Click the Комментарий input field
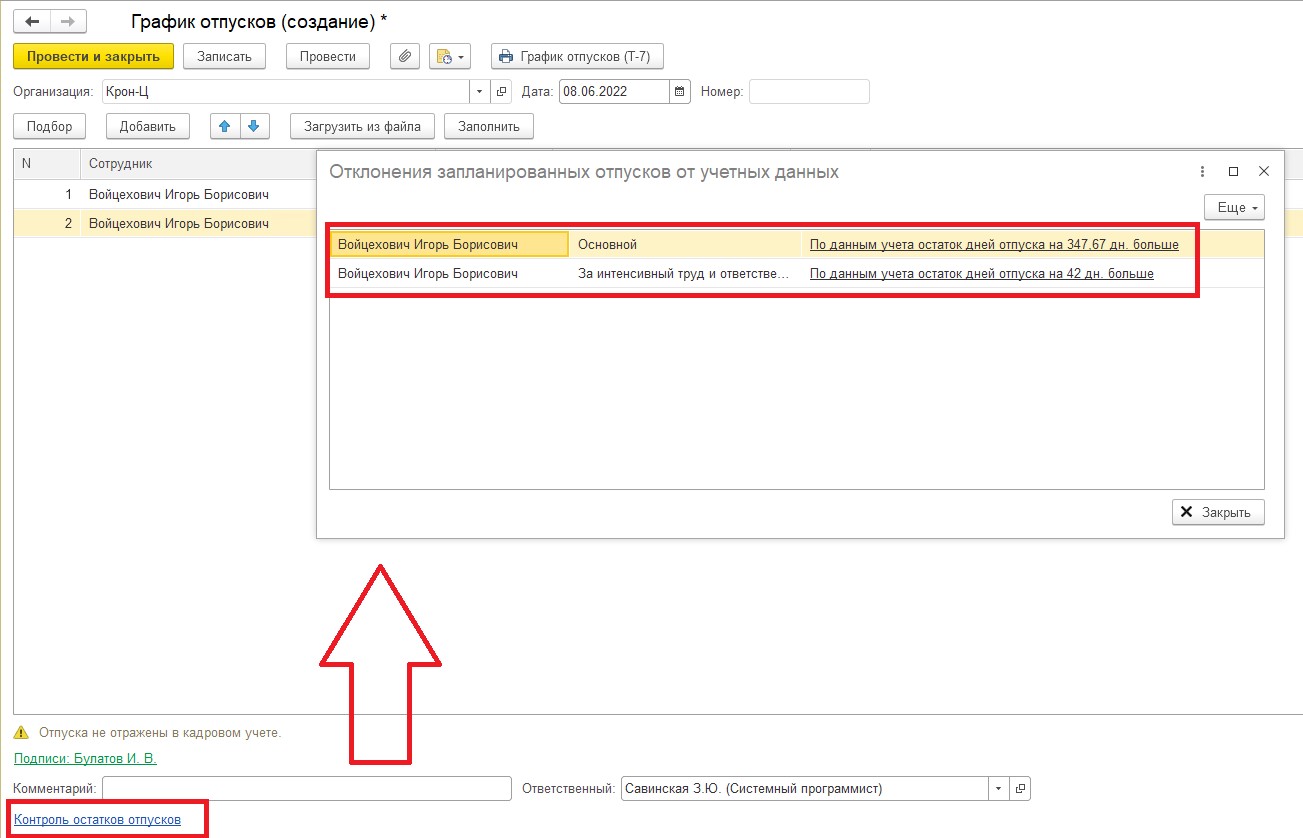This screenshot has width=1303, height=838. click(x=307, y=788)
